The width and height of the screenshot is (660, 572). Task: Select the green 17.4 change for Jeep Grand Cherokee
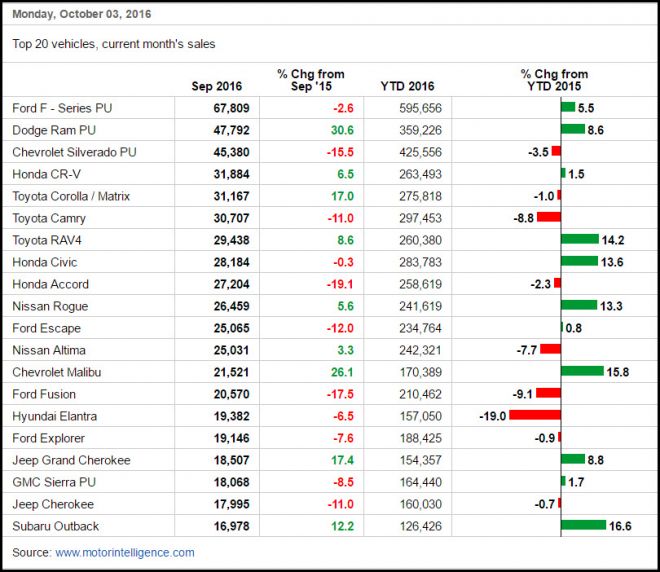[342, 460]
